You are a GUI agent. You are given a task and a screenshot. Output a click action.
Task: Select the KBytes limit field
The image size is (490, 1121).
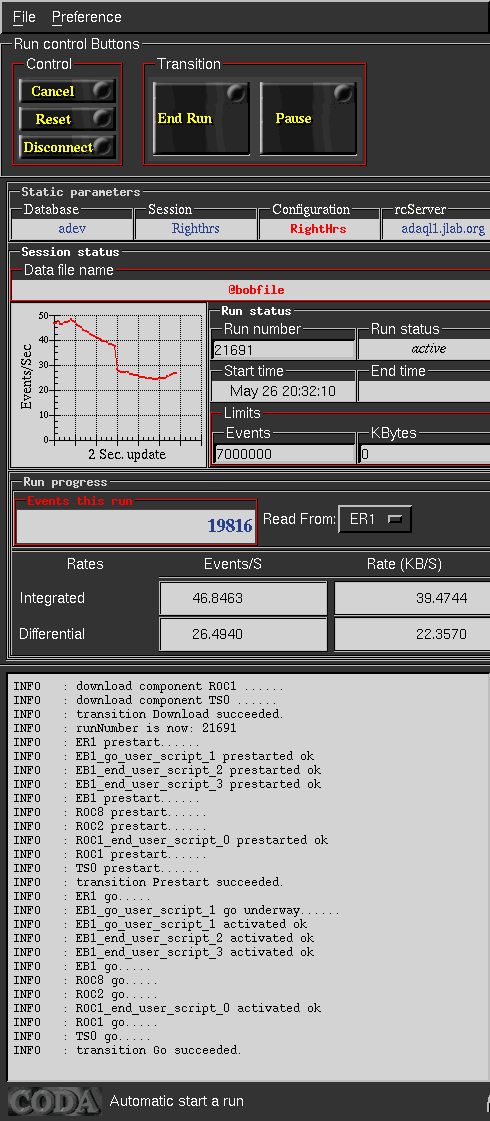tap(424, 453)
